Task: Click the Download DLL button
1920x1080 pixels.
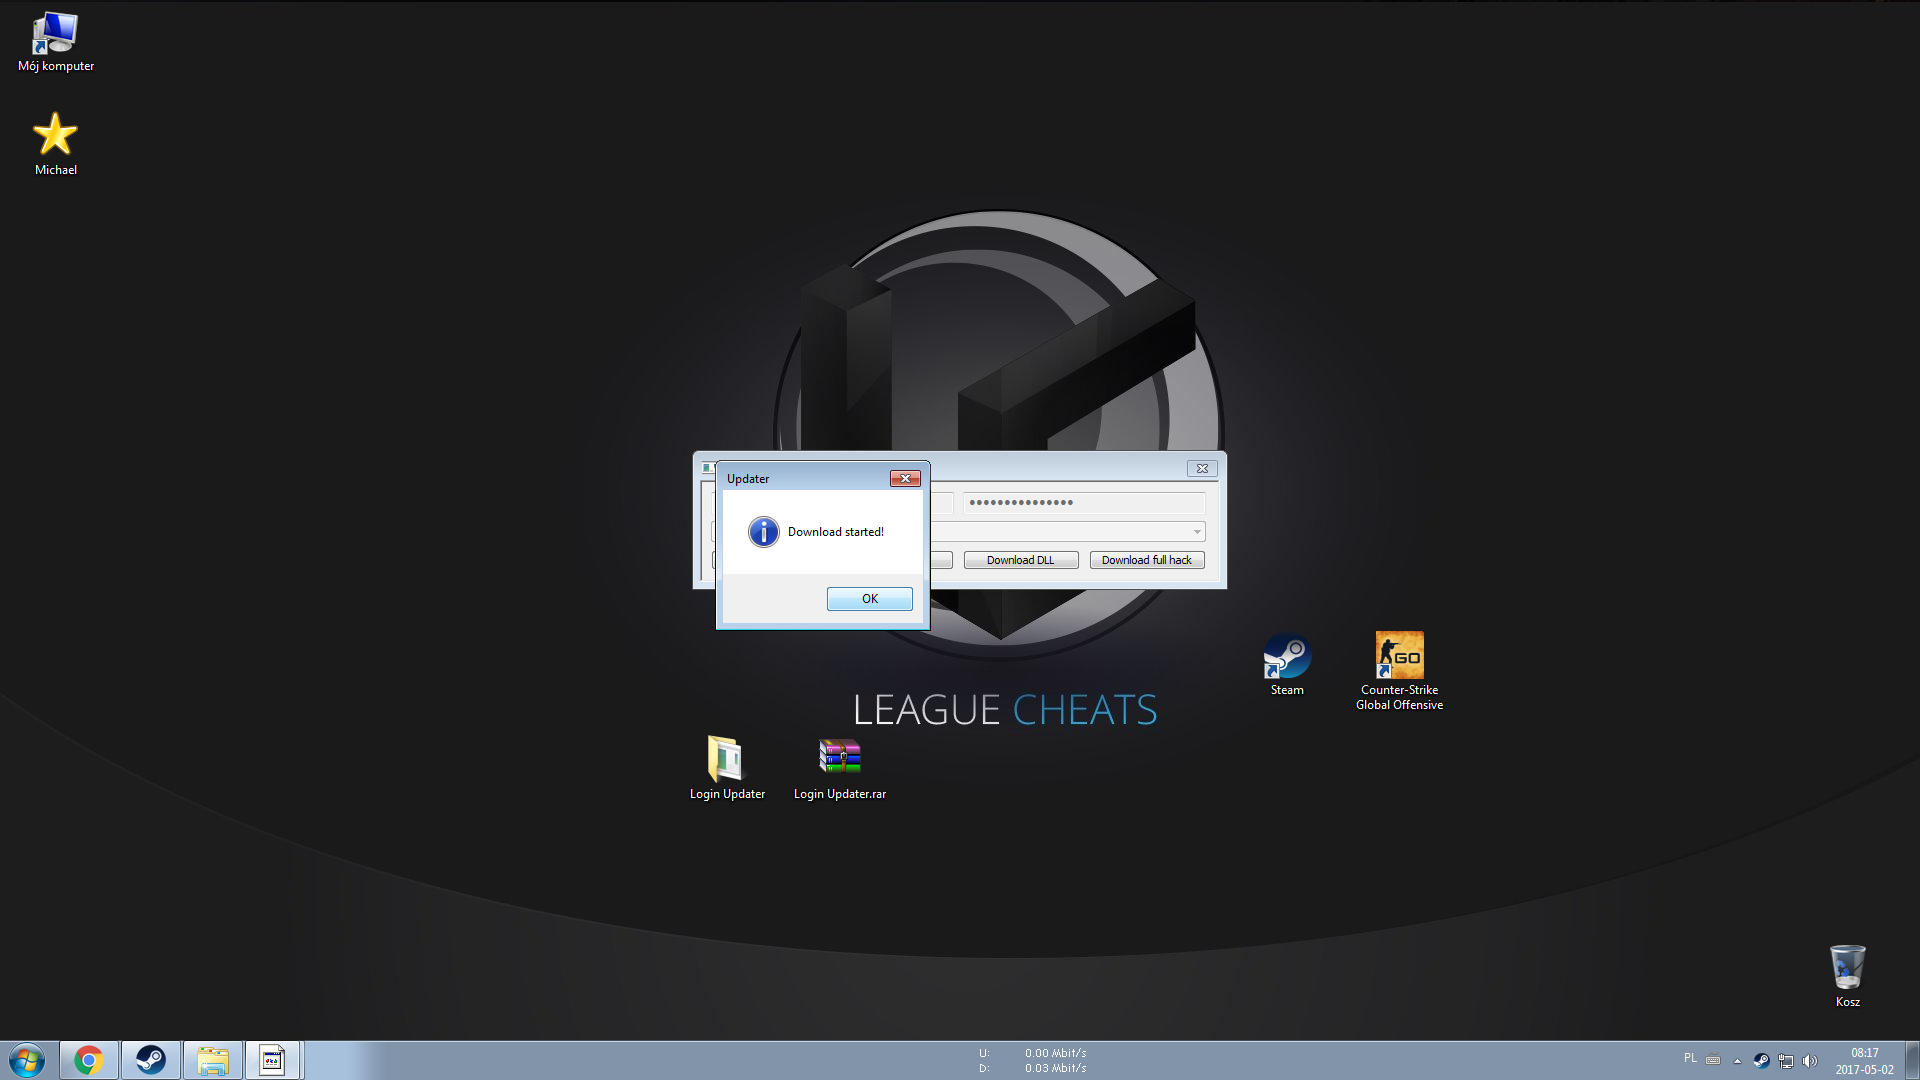Action: click(x=1020, y=560)
